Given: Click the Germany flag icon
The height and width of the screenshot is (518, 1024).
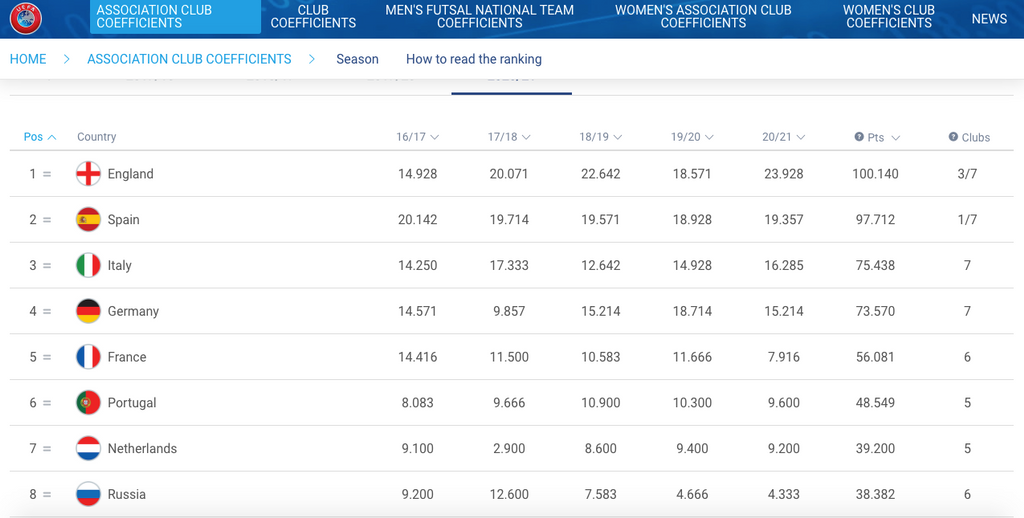Looking at the screenshot, I should click(x=88, y=311).
